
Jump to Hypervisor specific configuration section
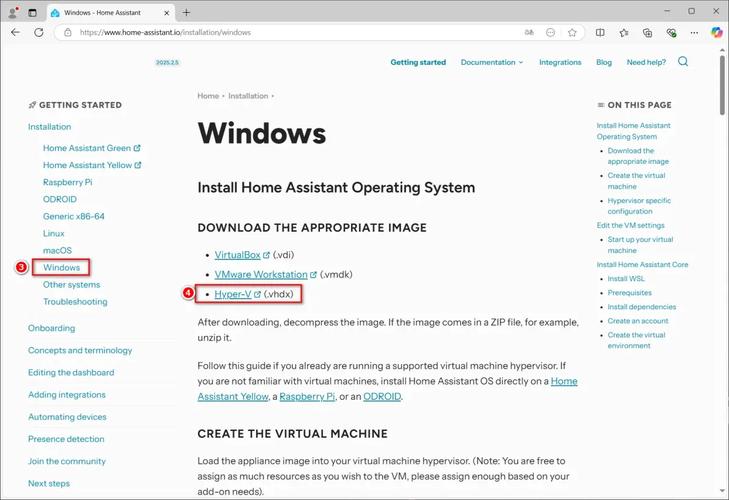click(x=639, y=206)
